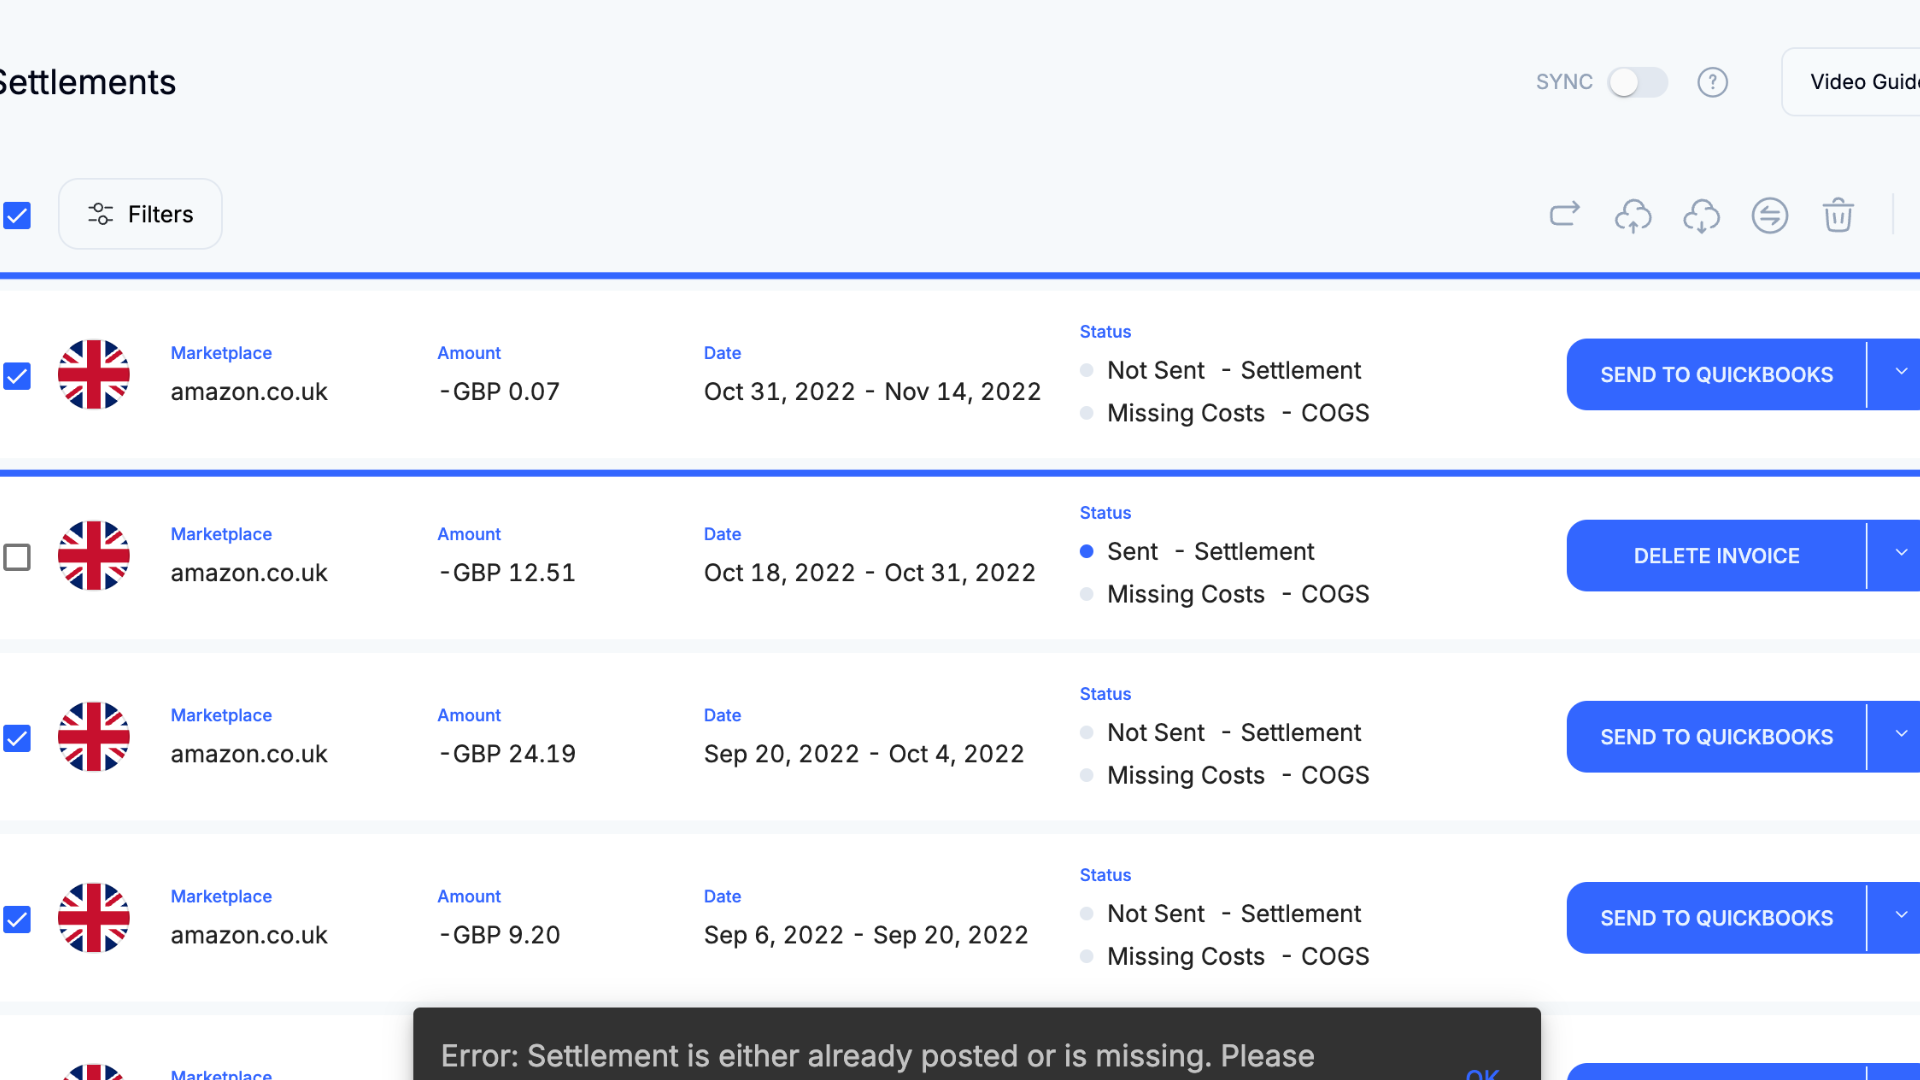Click the UK flag on GBP 0.07 row
This screenshot has height=1080, width=1920.
pos(94,375)
